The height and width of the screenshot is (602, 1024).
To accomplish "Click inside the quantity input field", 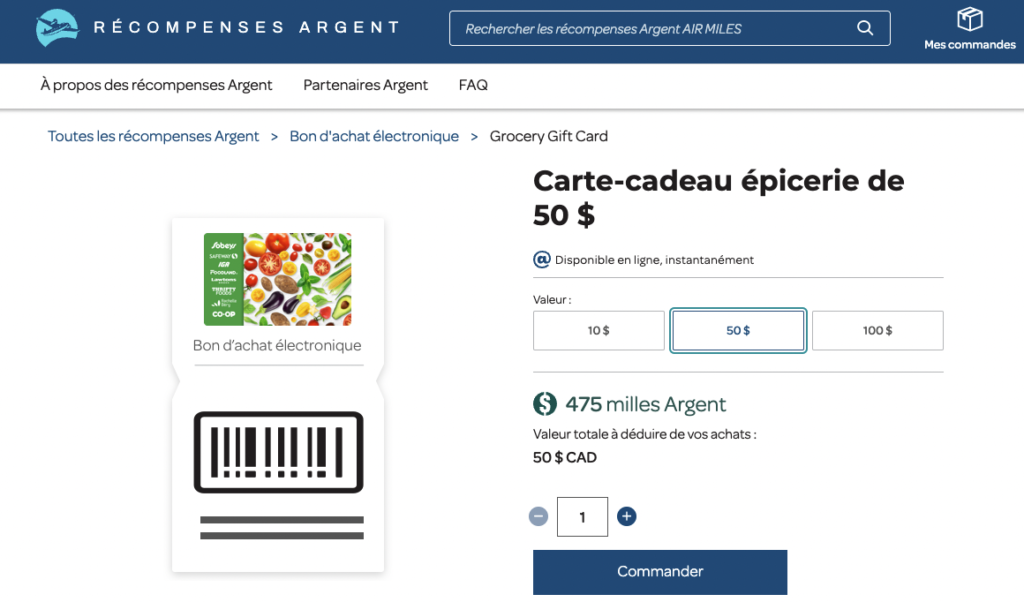I will (x=582, y=516).
